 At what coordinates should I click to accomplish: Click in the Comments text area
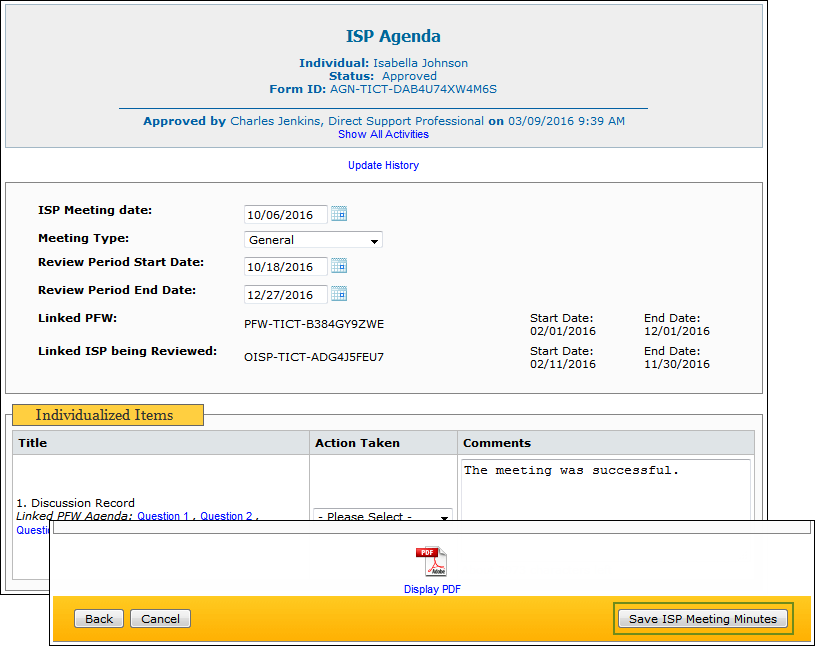click(x=606, y=490)
